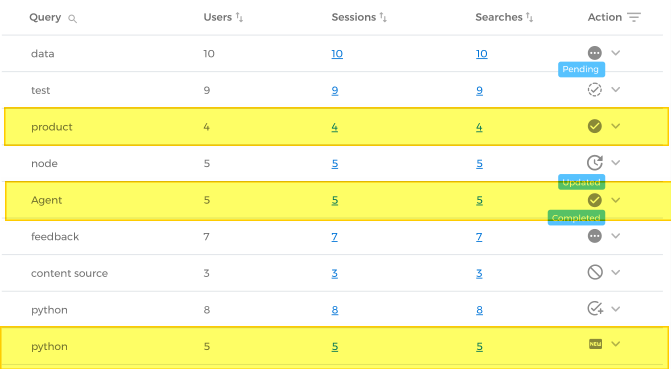
Task: Click the clock refresh icon in node row
Action: coord(594,163)
